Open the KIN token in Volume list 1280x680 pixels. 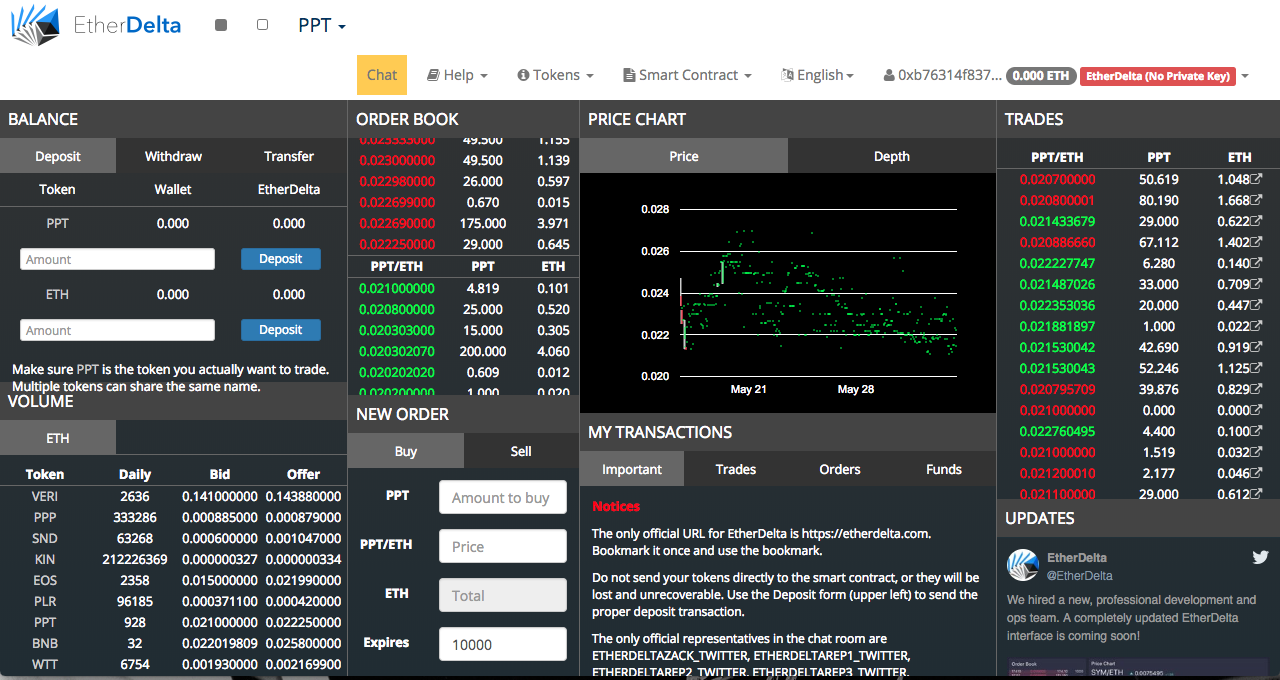(x=44, y=559)
